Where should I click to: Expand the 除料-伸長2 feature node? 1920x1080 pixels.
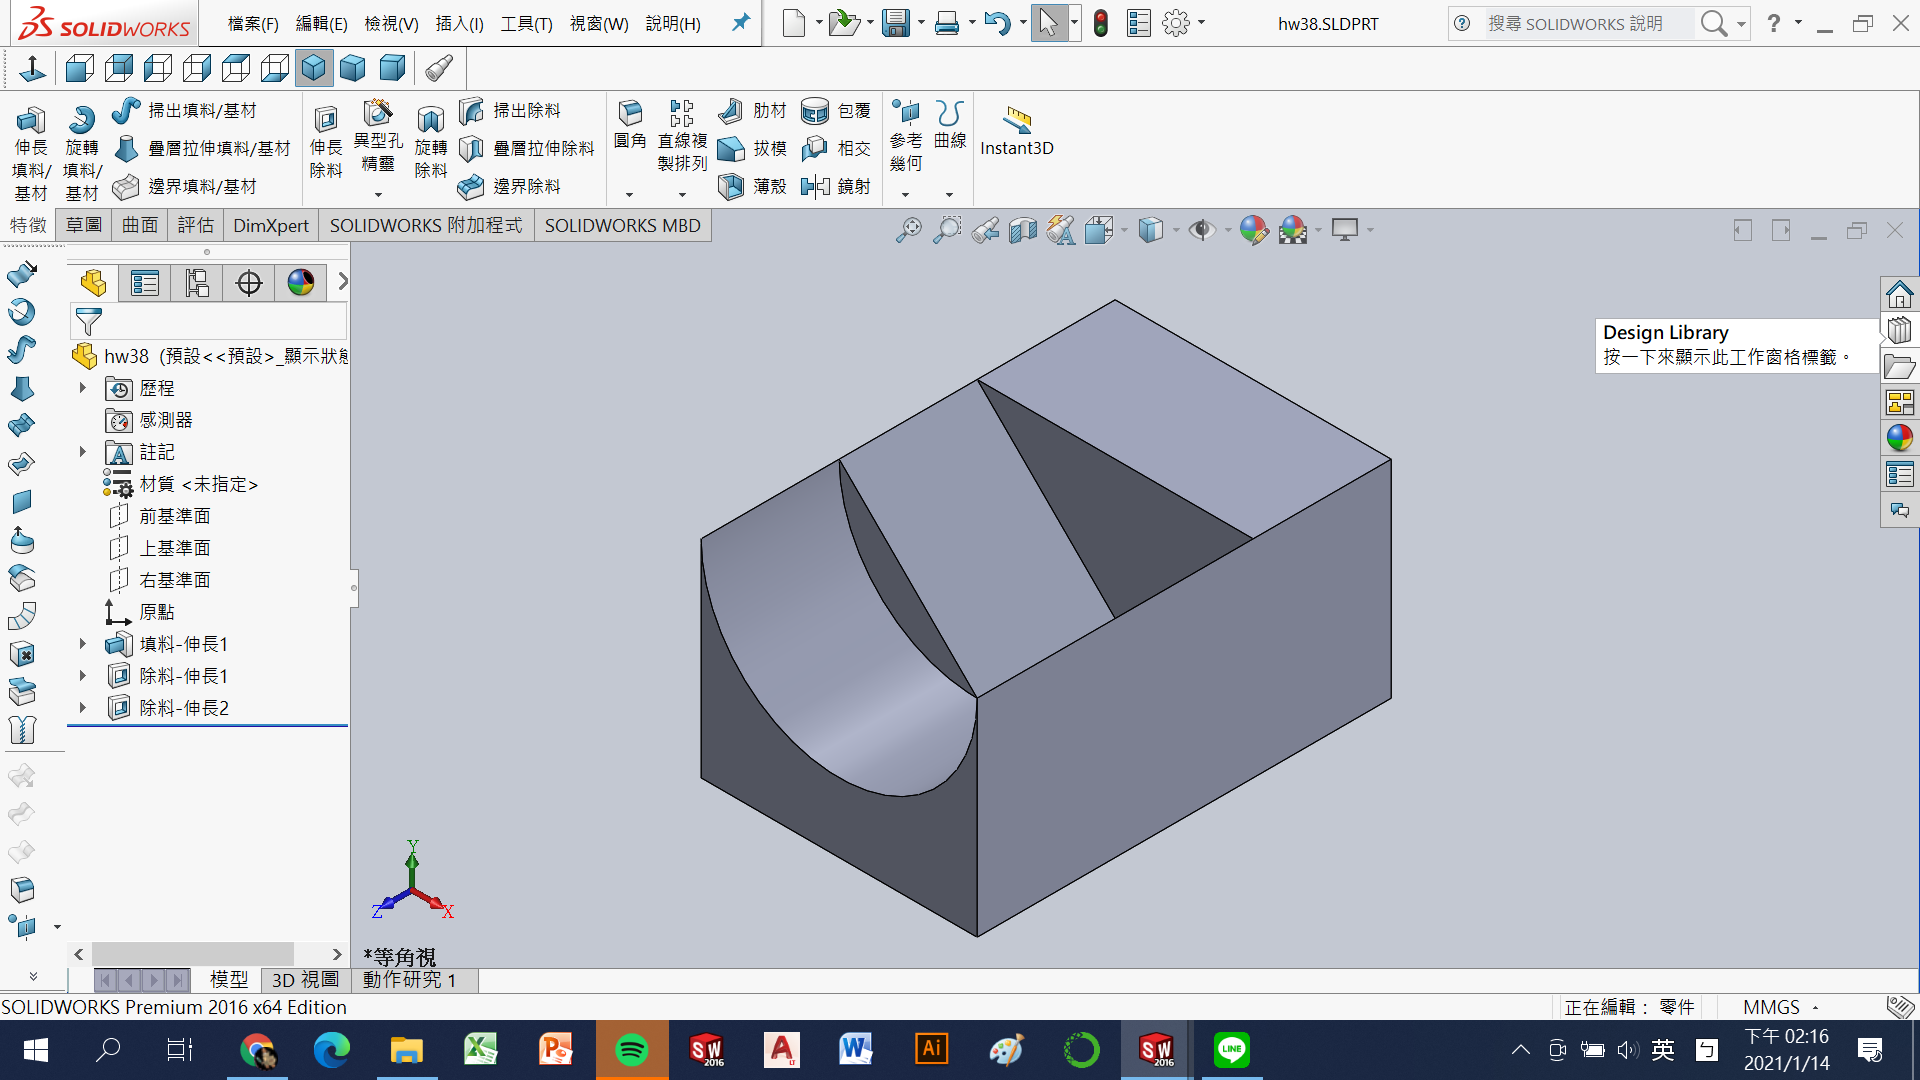click(83, 708)
